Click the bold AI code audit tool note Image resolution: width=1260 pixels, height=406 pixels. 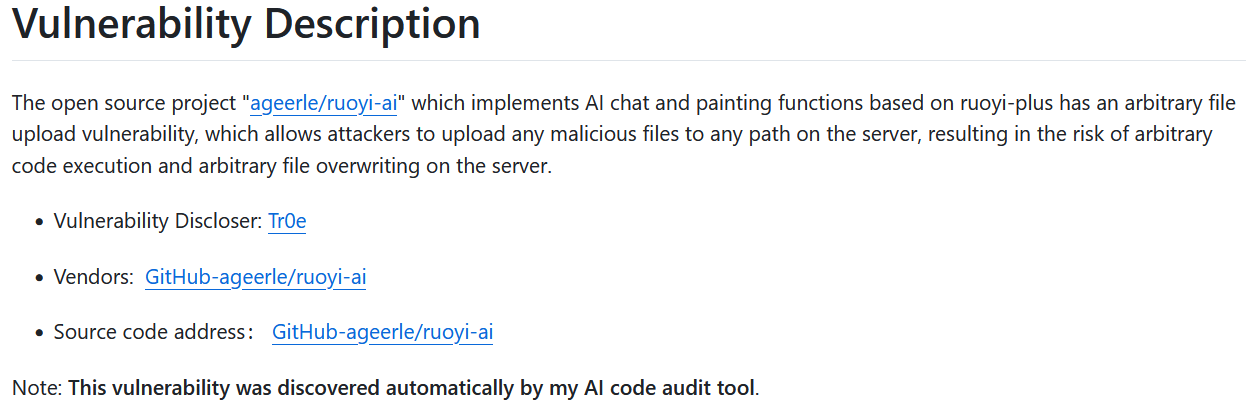(x=412, y=387)
